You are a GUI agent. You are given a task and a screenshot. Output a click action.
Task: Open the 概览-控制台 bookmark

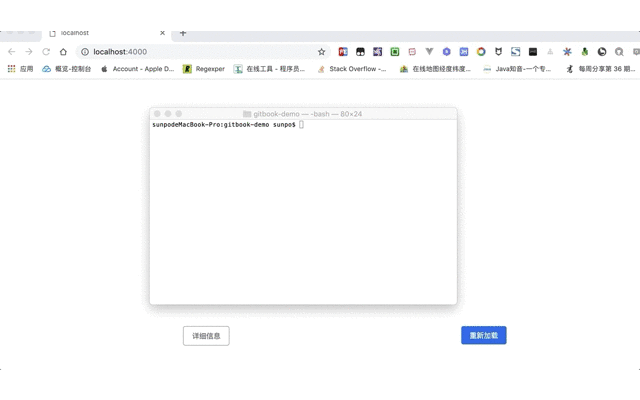[66, 69]
